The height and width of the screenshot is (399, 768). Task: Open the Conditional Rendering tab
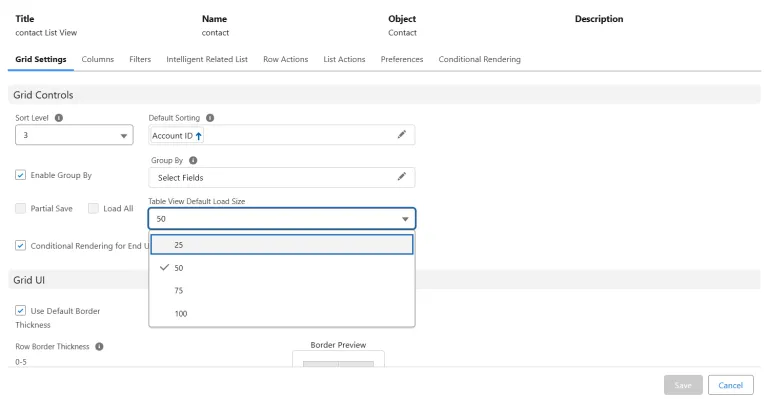click(x=480, y=59)
